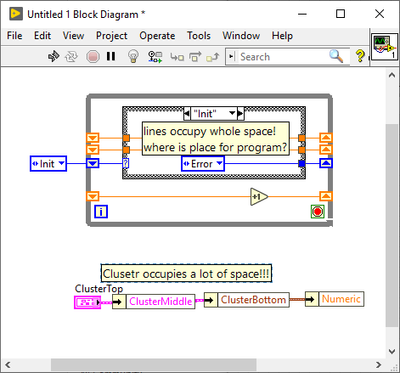Image resolution: width=400 pixels, height=373 pixels.
Task: Click the vertical scrollbar thumb
Action: (x=392, y=225)
